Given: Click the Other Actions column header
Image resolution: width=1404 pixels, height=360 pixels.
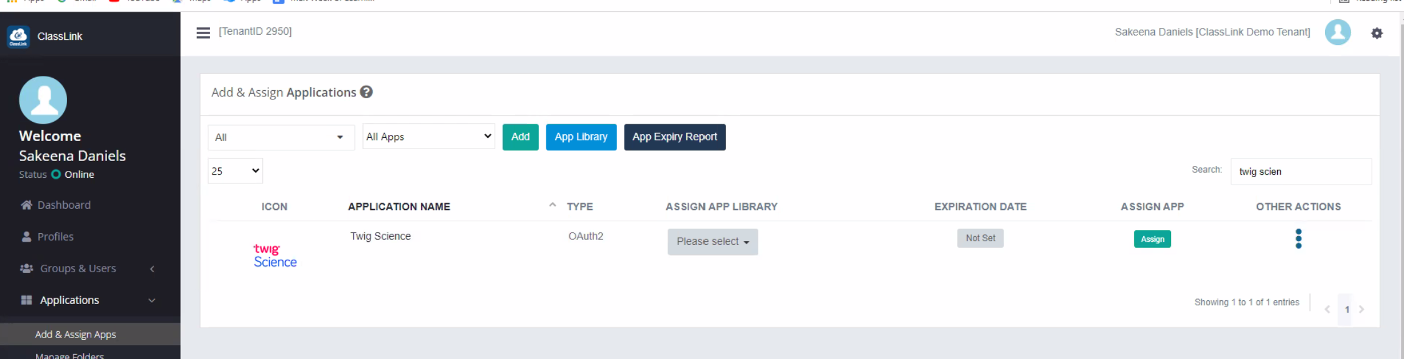Looking at the screenshot, I should pyautogui.click(x=1298, y=206).
